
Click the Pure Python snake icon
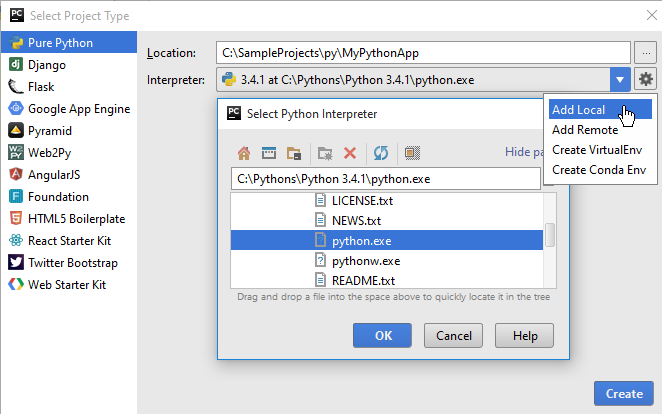(16, 43)
